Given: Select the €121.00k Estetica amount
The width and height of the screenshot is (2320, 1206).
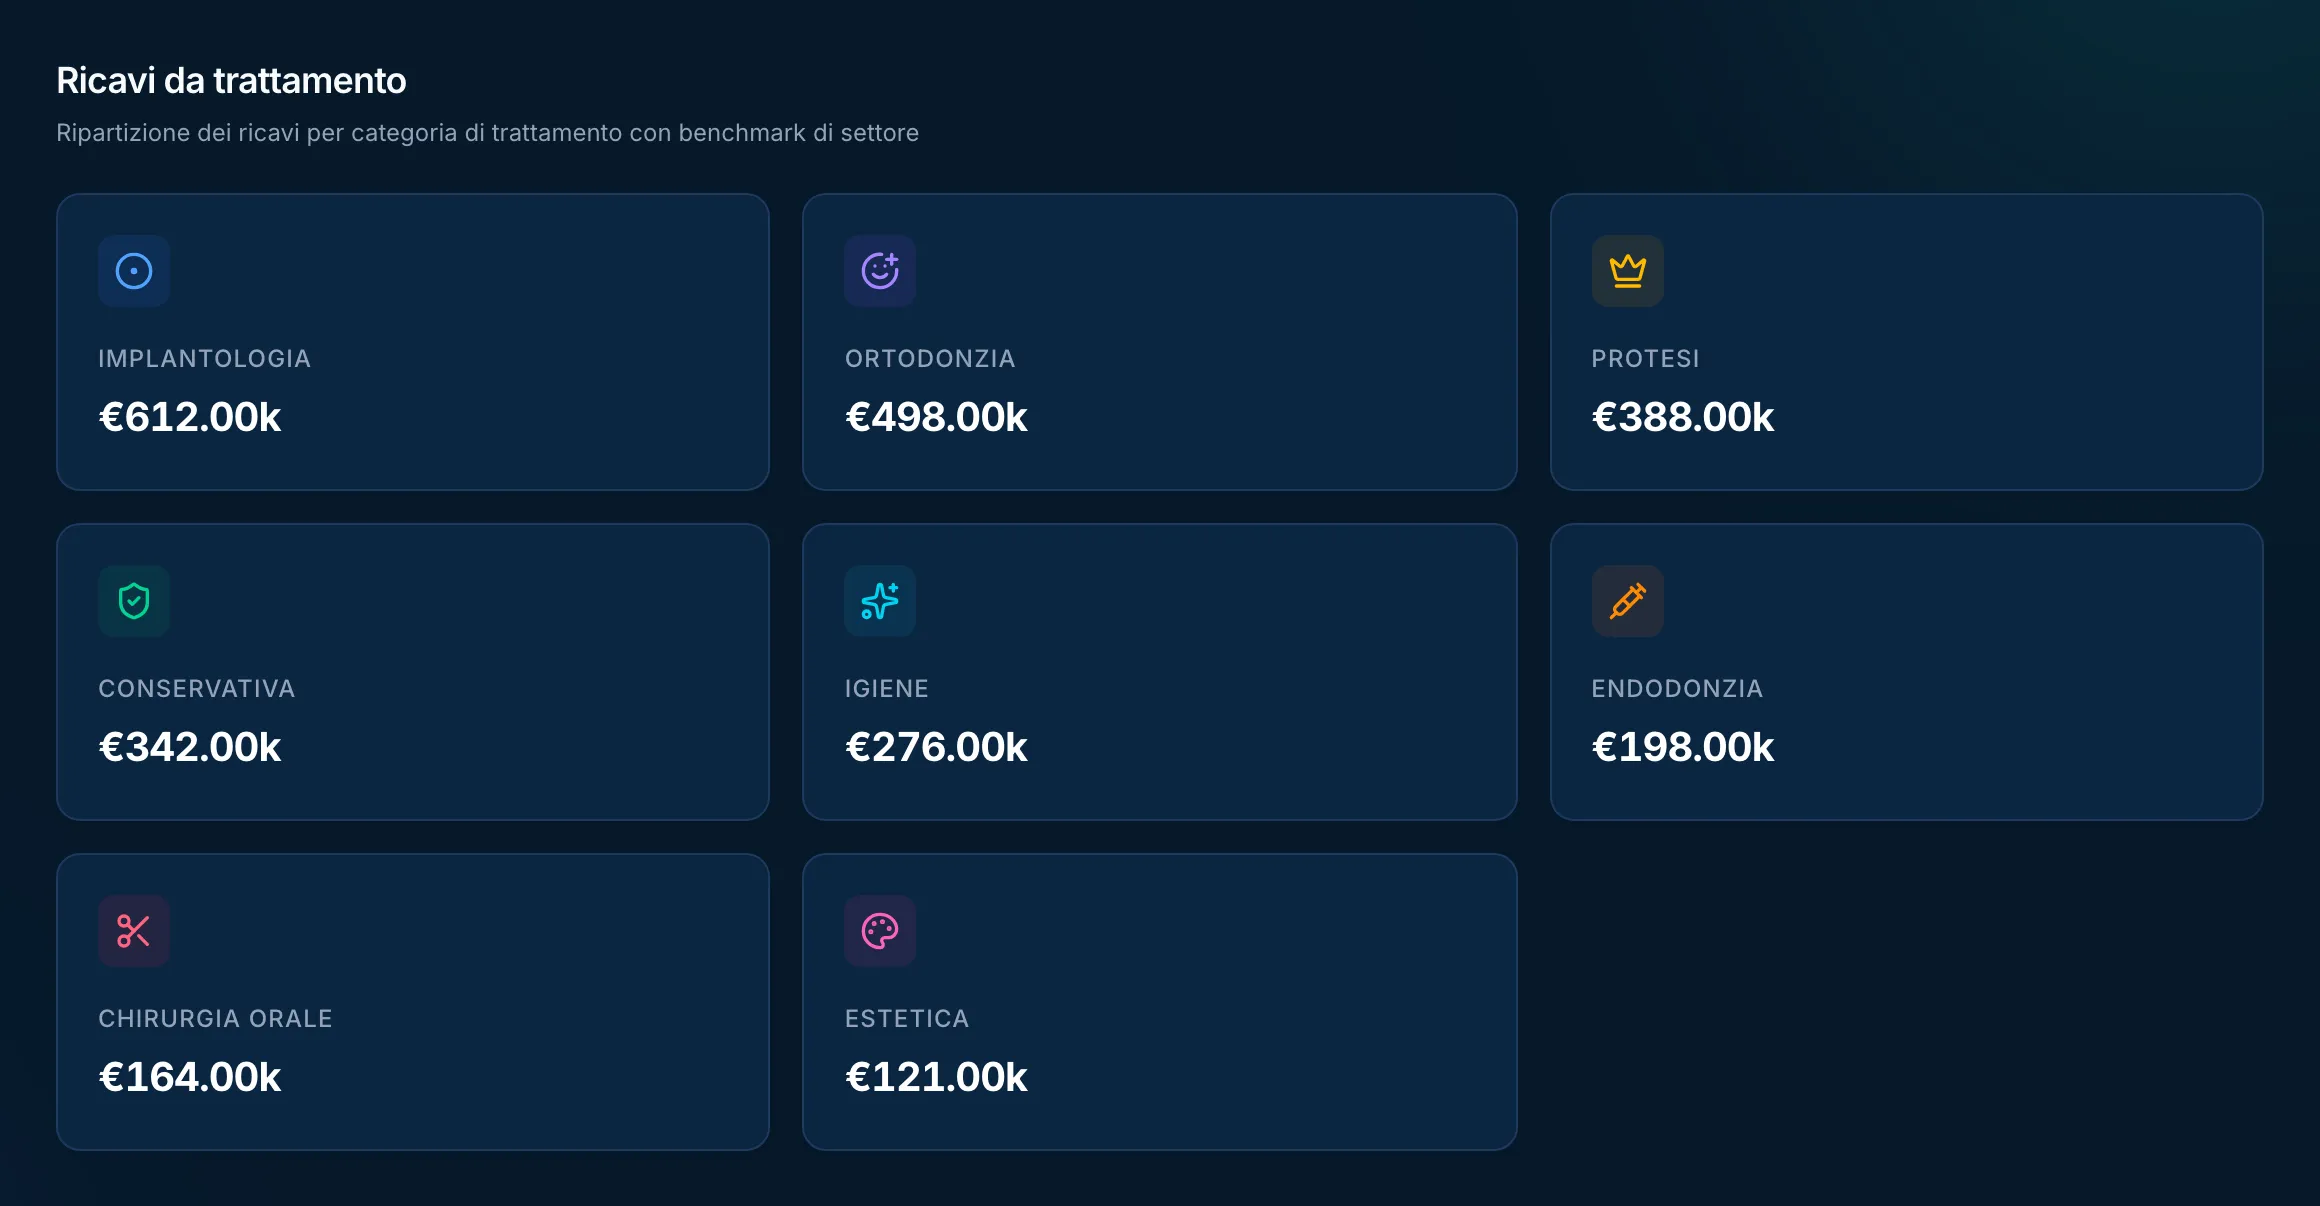Looking at the screenshot, I should coord(936,1077).
